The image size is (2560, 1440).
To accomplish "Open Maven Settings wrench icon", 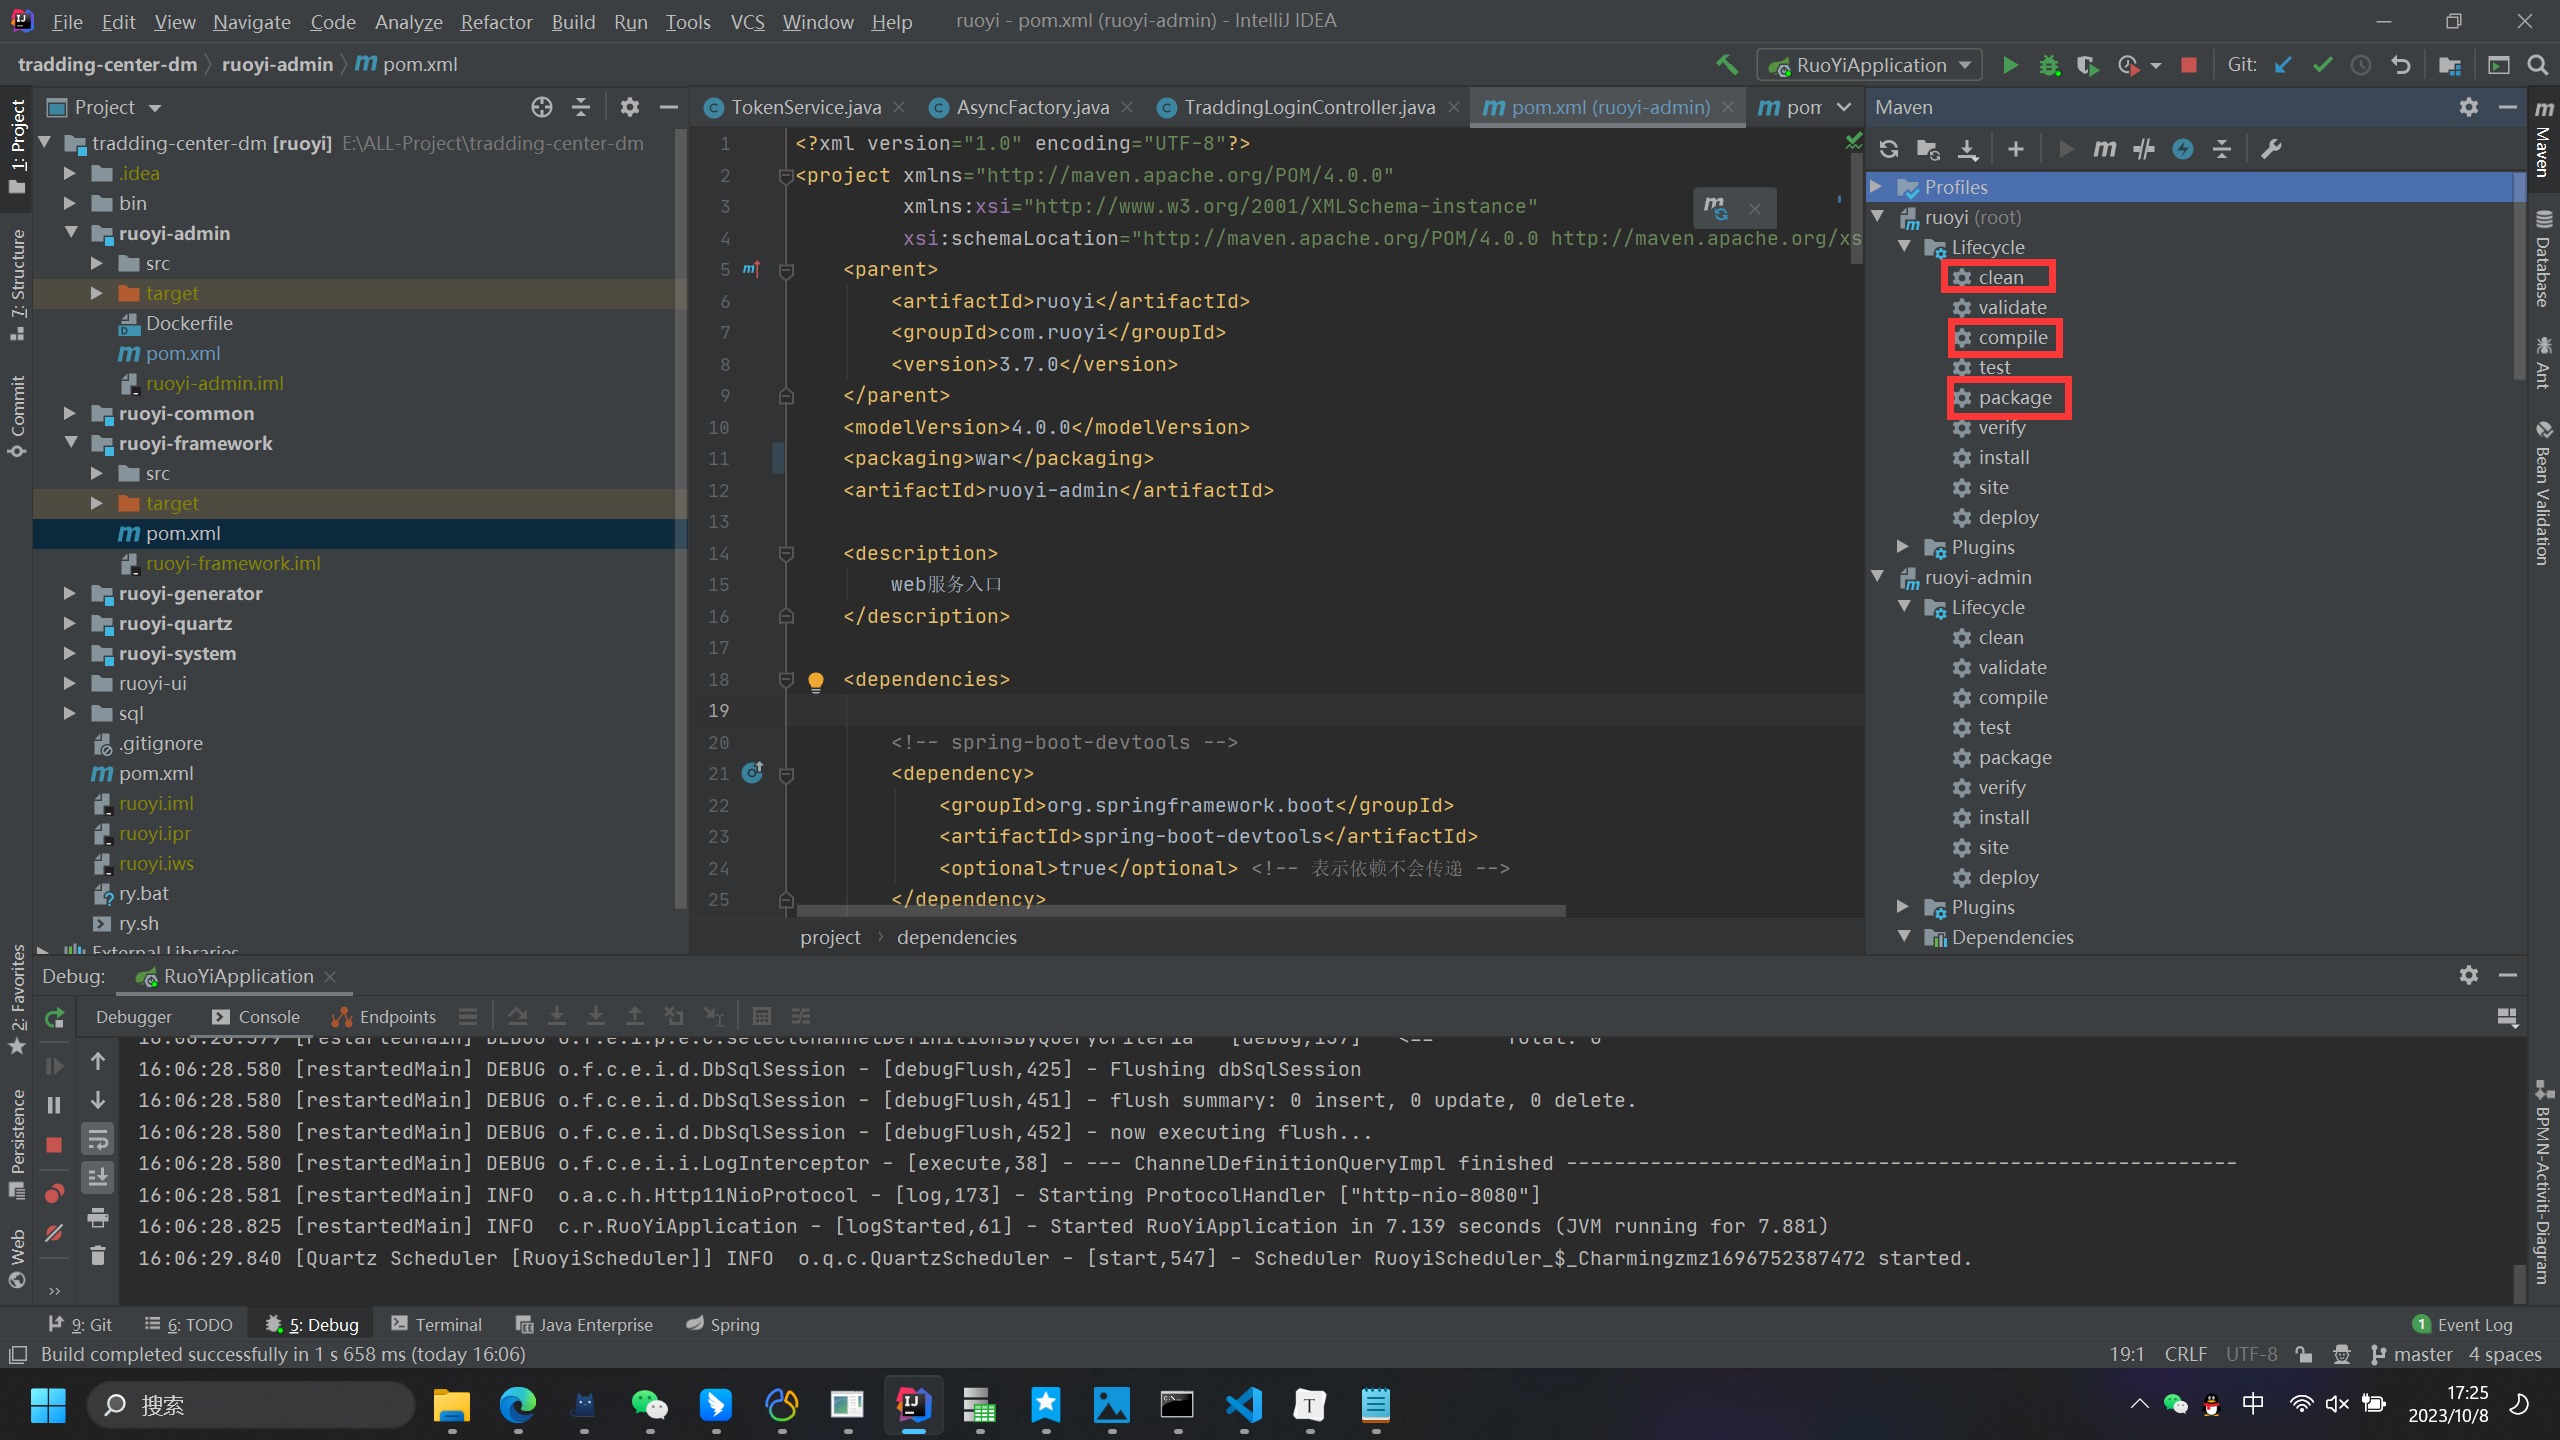I will 2271,149.
